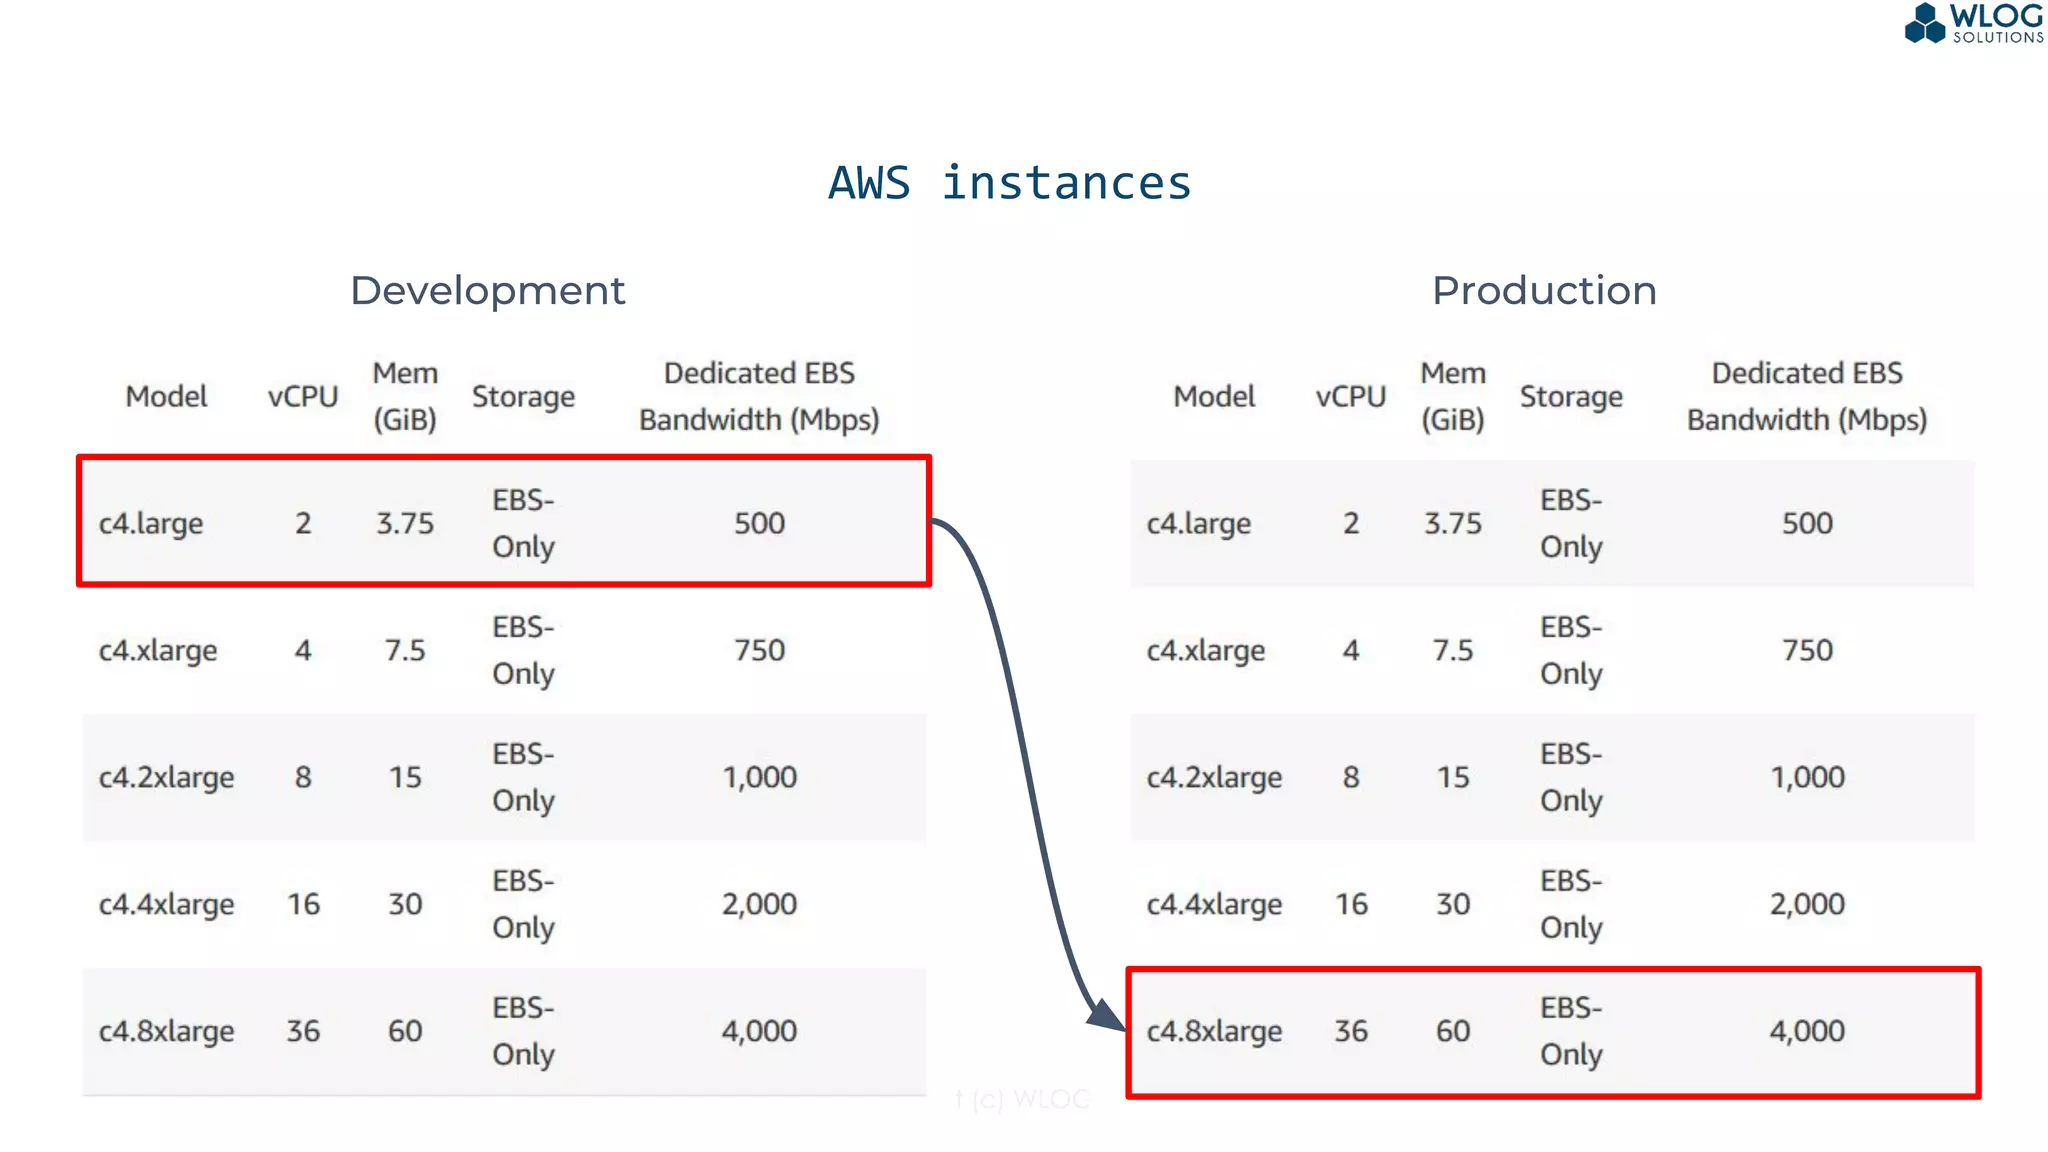Image resolution: width=2048 pixels, height=1152 pixels.
Task: Select c4.2xlarge model in Production table
Action: (x=1214, y=778)
